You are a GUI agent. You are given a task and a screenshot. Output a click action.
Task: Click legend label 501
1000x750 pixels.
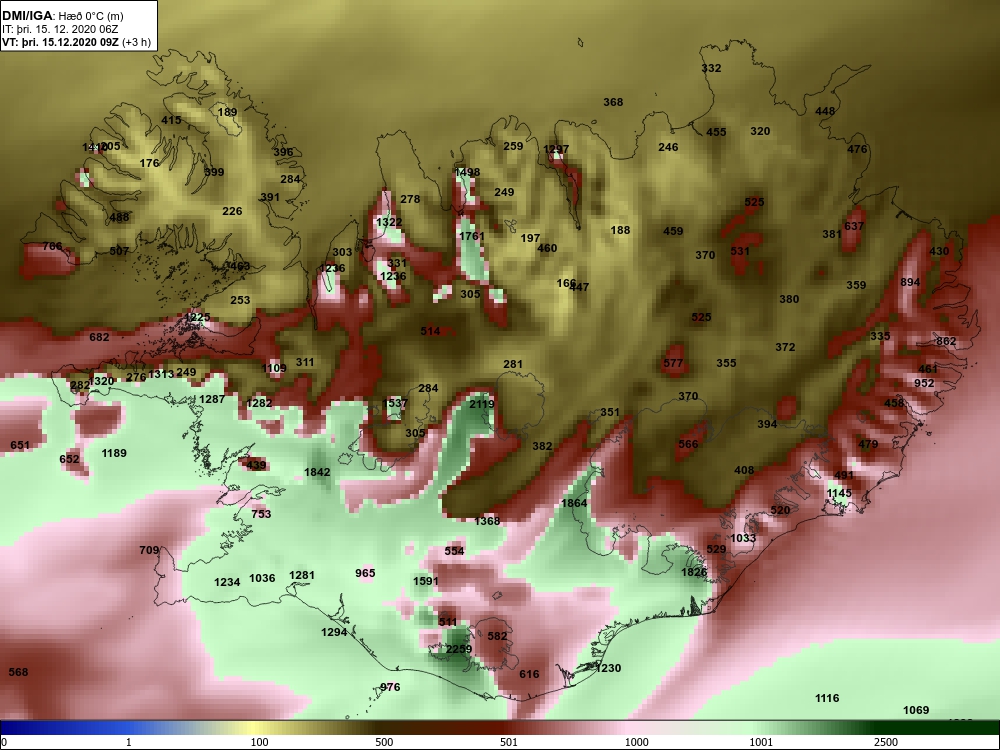(x=509, y=742)
